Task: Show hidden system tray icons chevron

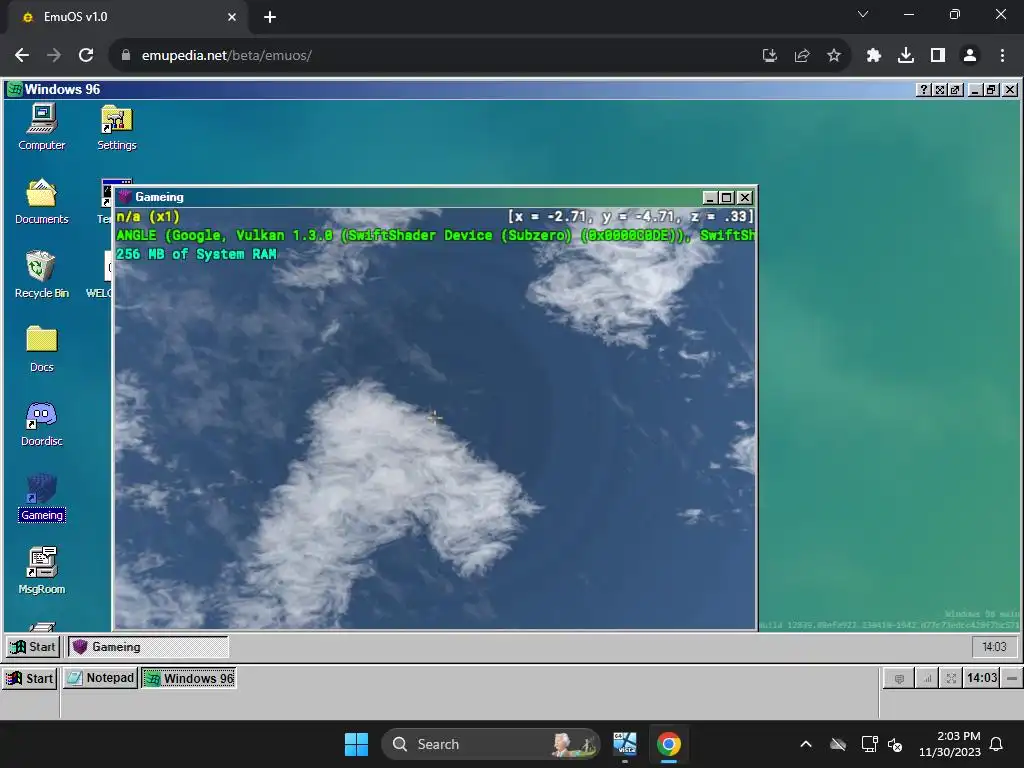Action: coord(806,744)
